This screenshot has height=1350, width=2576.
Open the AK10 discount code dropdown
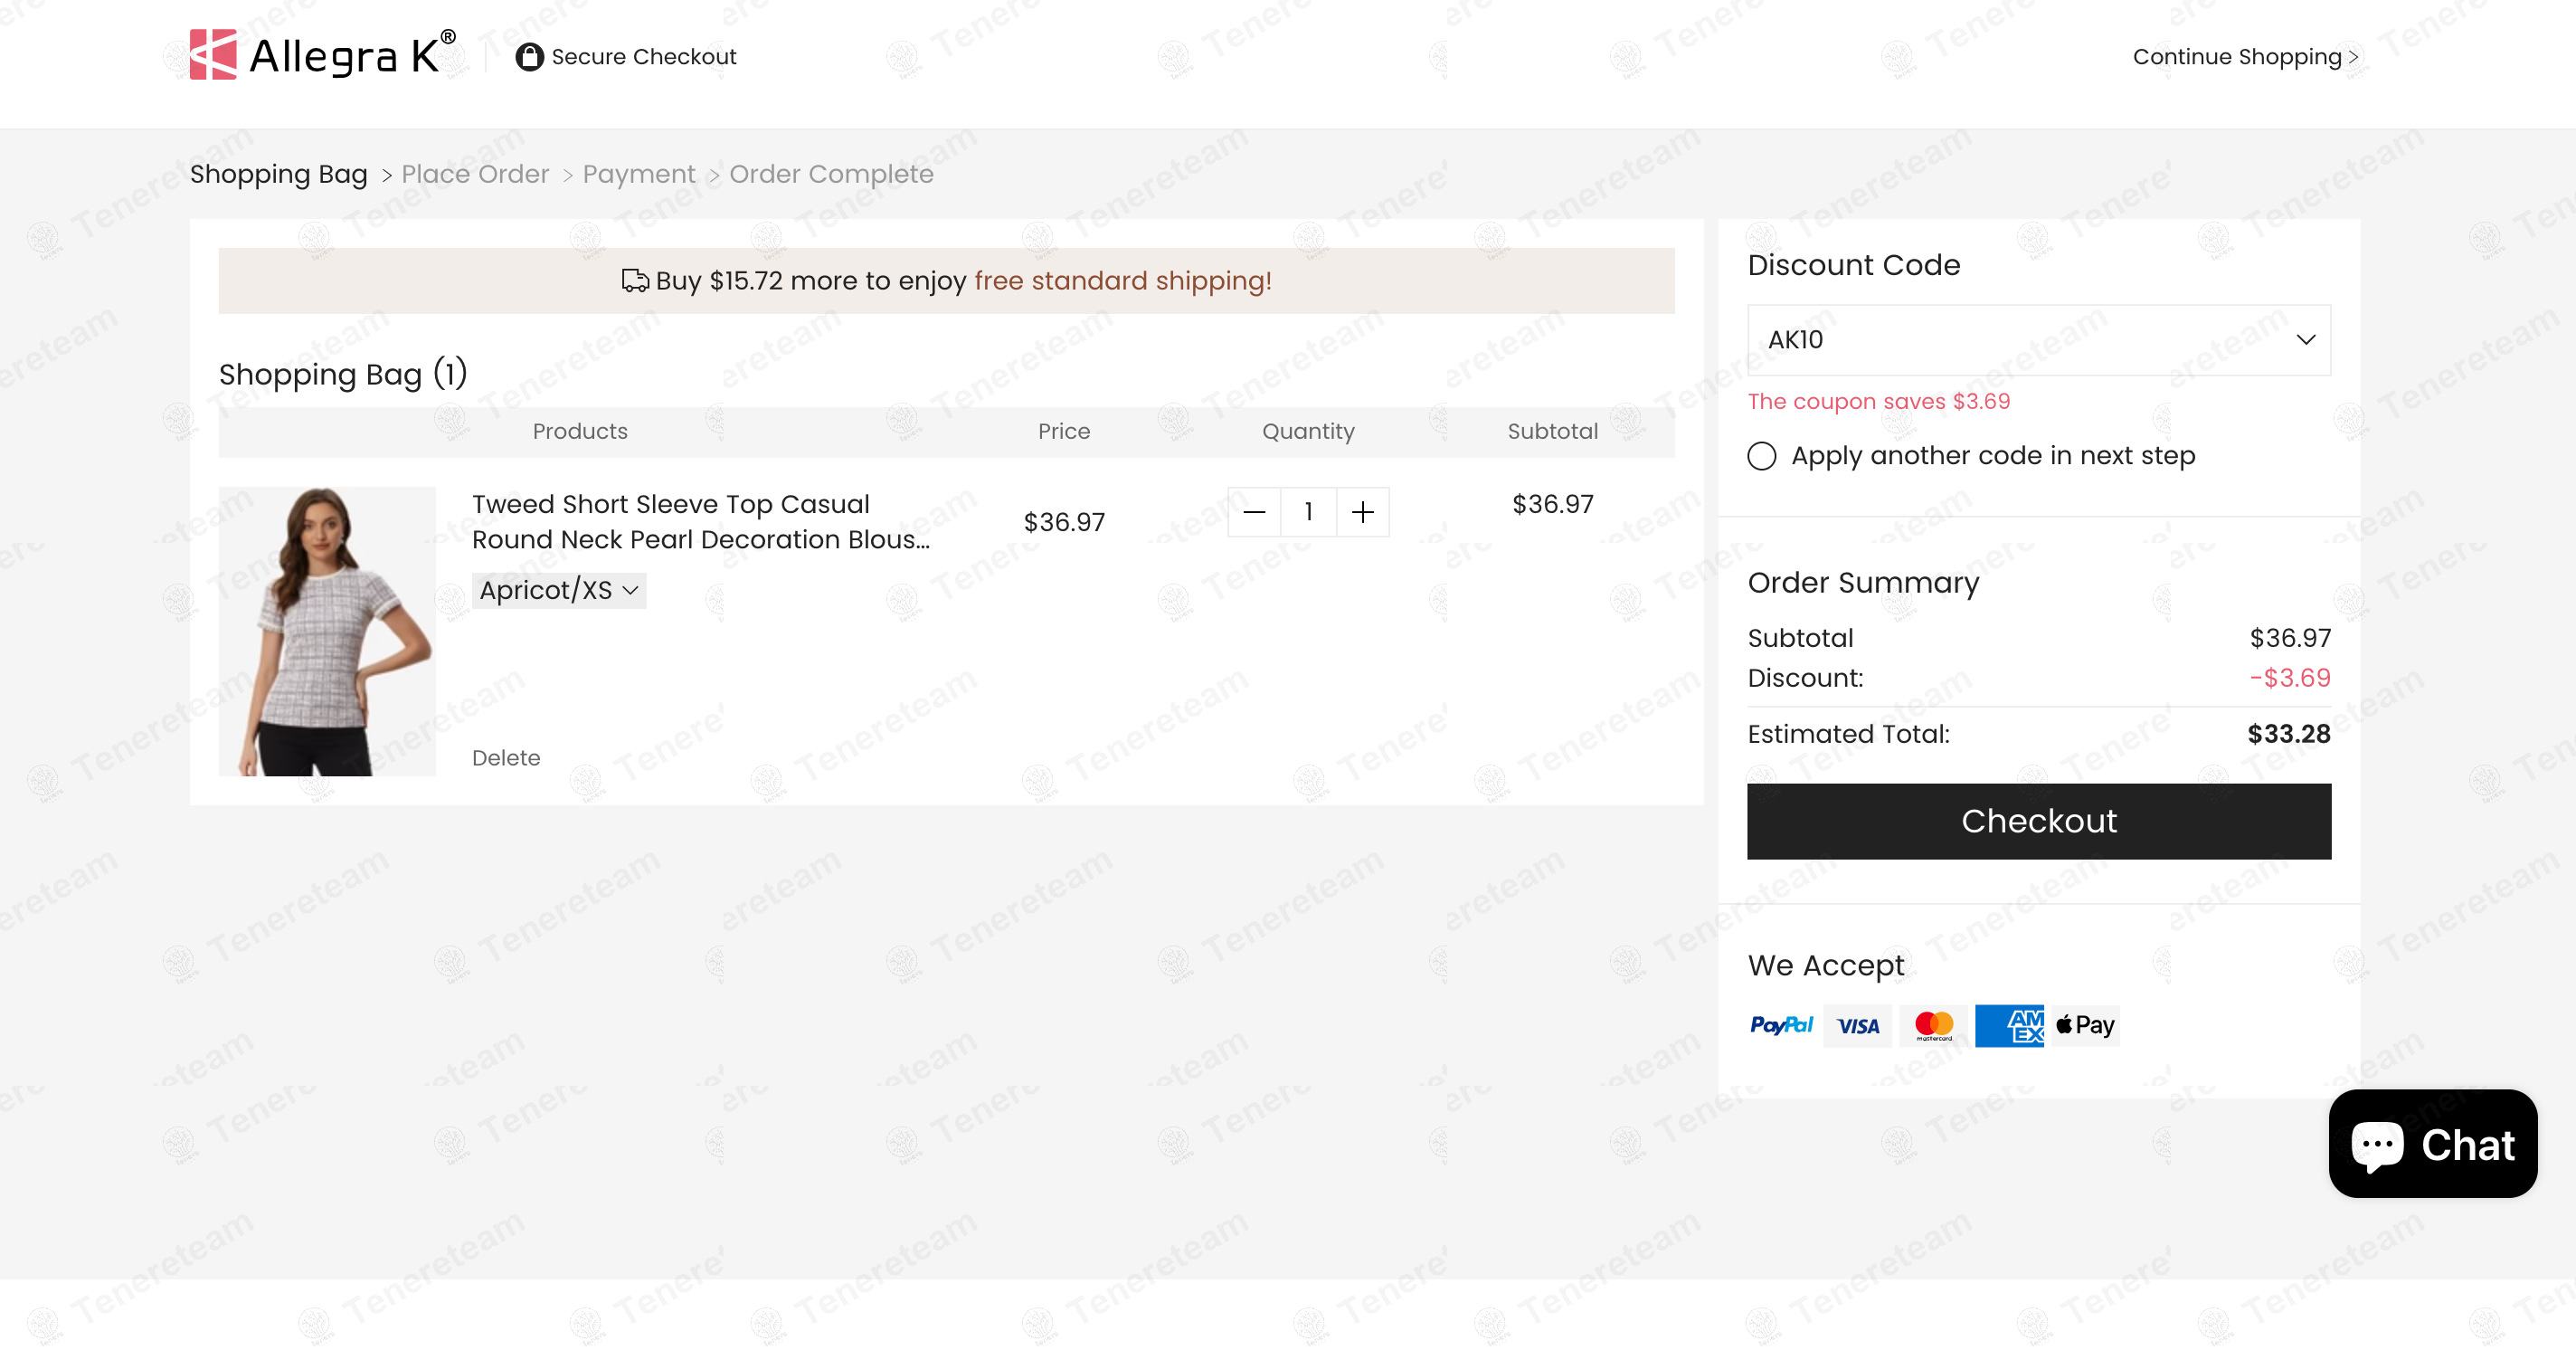[2038, 340]
